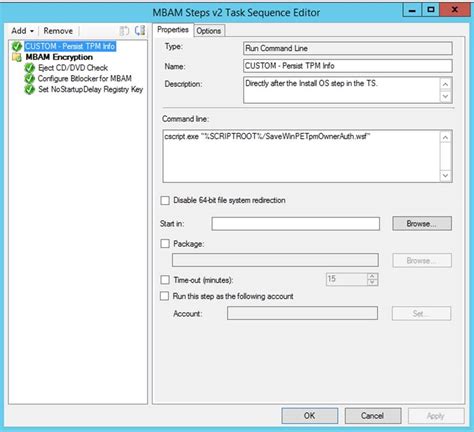The height and width of the screenshot is (432, 474).
Task: Open the Add dropdown menu
Action: click(x=22, y=31)
